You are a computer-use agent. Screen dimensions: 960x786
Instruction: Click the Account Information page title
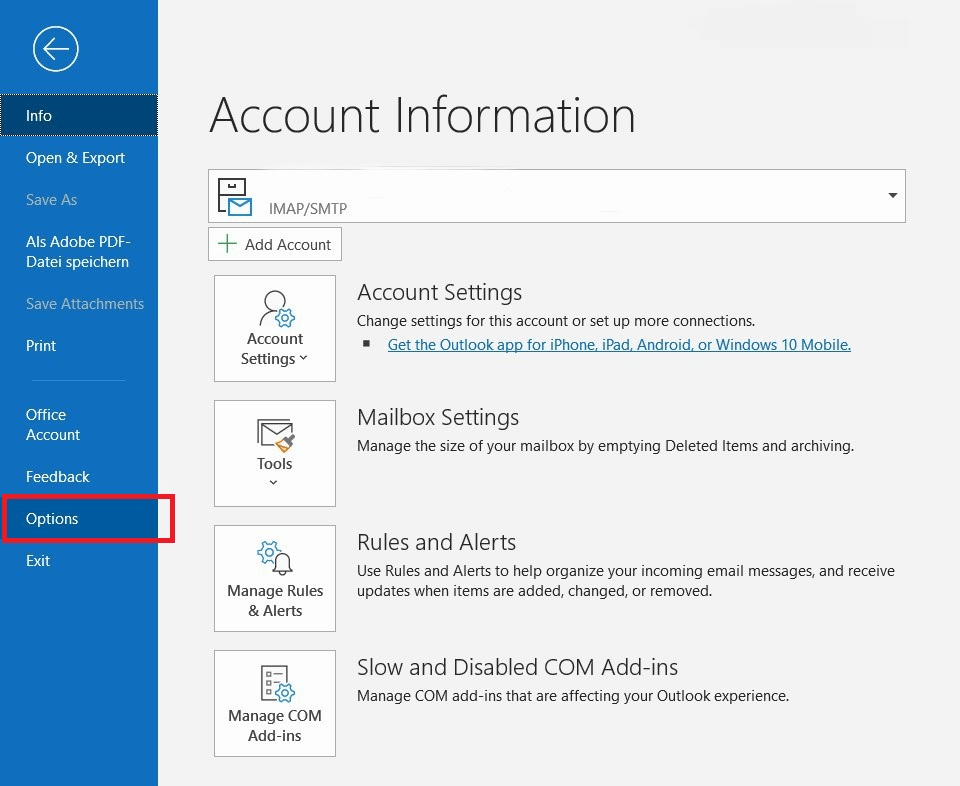[422, 115]
